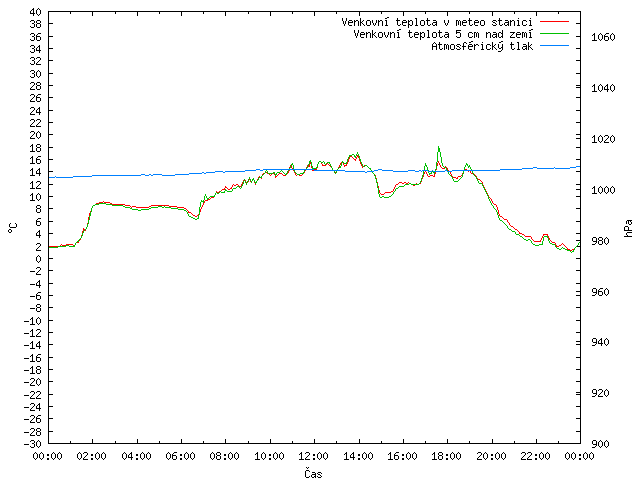The image size is (640, 480).
Task: Click the '02:00' time axis label
Action: tap(92, 456)
